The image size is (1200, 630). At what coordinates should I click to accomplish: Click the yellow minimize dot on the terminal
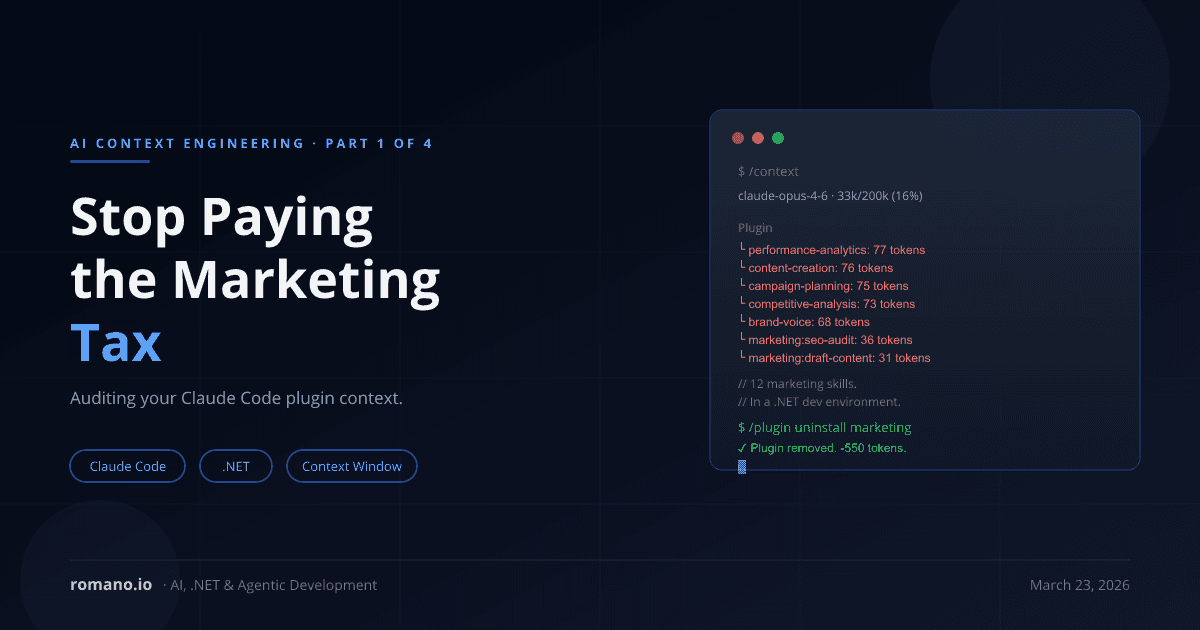tap(758, 138)
